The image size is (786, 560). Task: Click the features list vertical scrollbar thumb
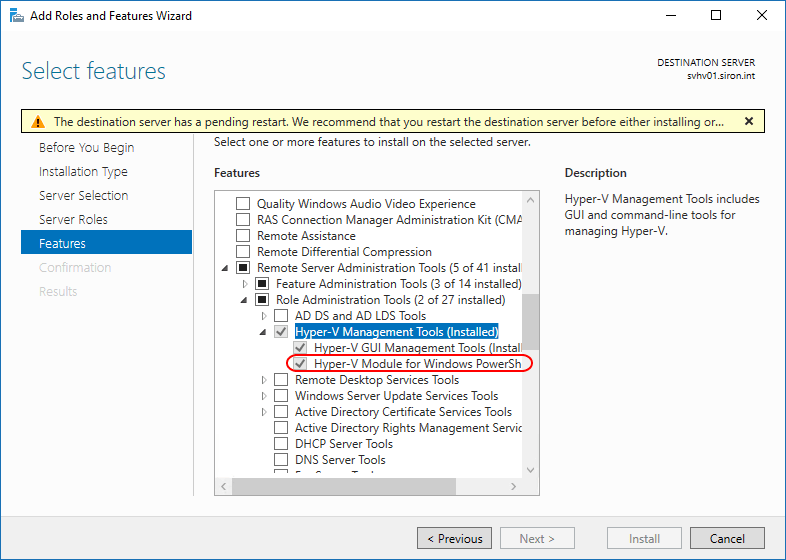point(530,321)
